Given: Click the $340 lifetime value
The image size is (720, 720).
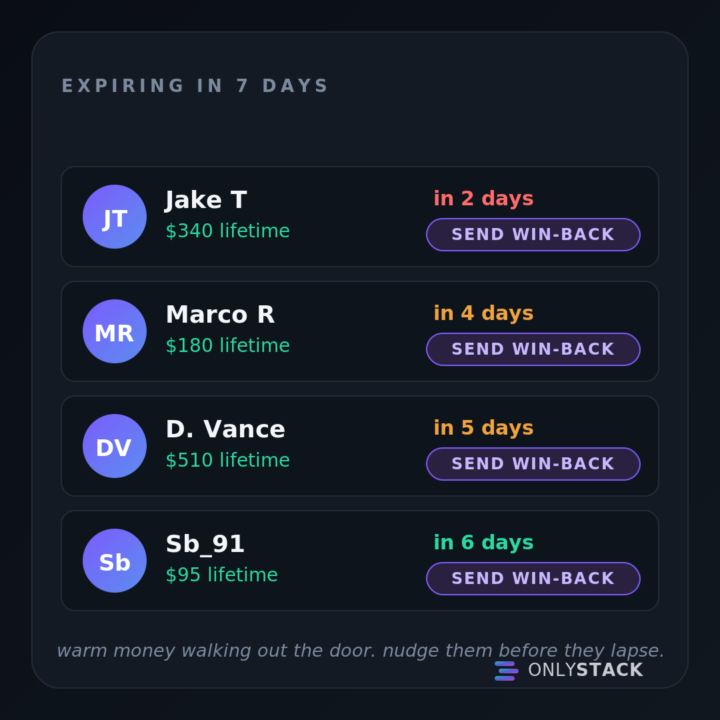Looking at the screenshot, I should pos(228,231).
